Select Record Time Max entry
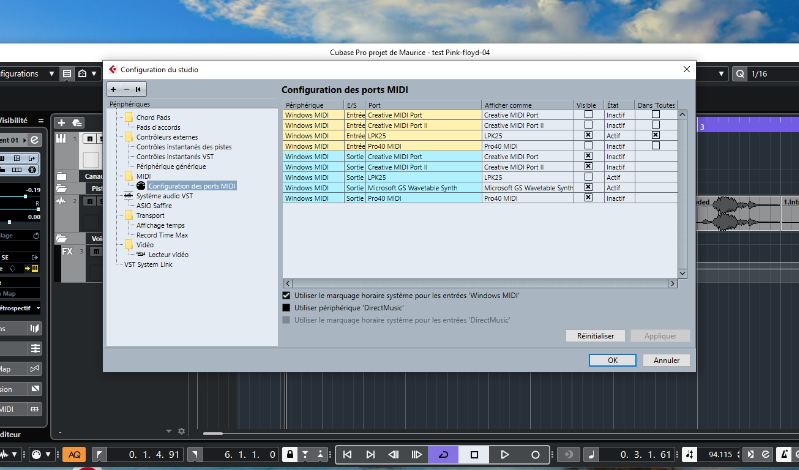Viewport: 799px width, 470px height. 162,235
